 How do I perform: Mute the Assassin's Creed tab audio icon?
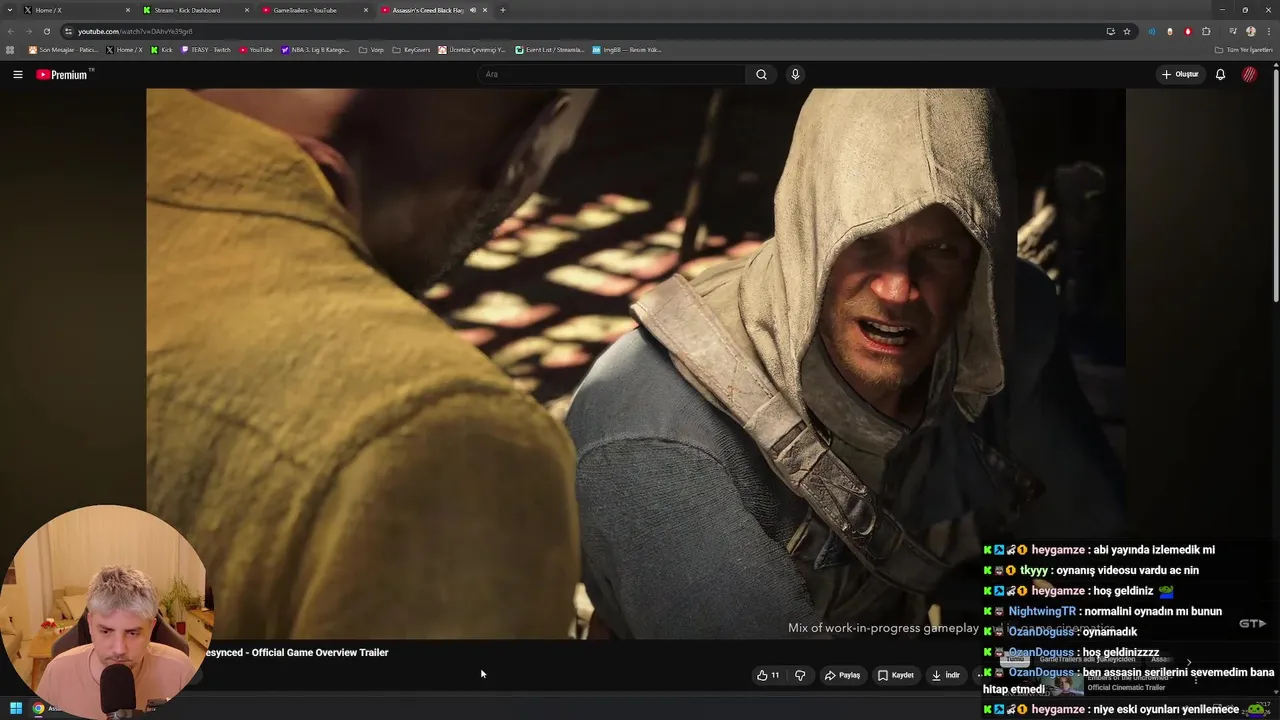tap(473, 10)
